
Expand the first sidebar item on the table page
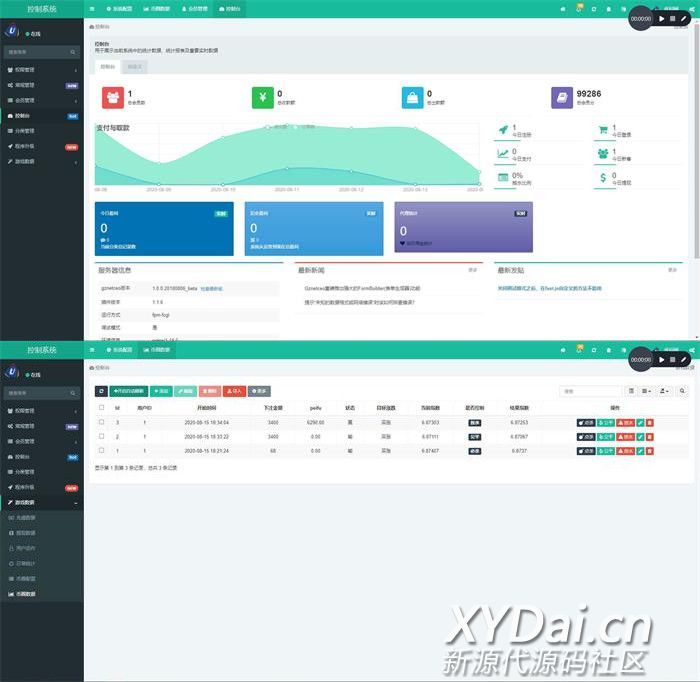coord(42,411)
